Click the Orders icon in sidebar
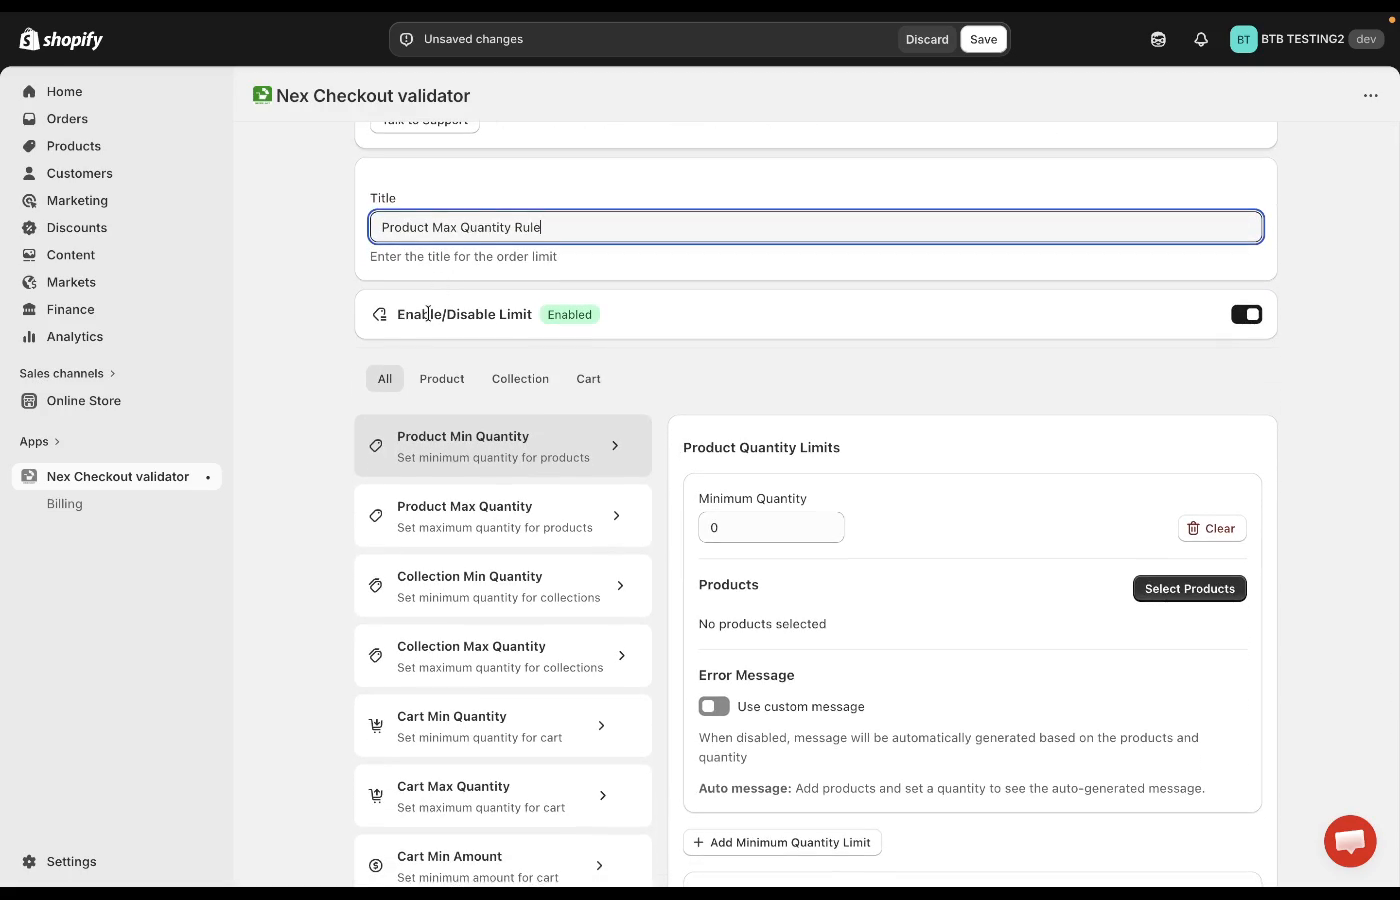 coord(29,119)
